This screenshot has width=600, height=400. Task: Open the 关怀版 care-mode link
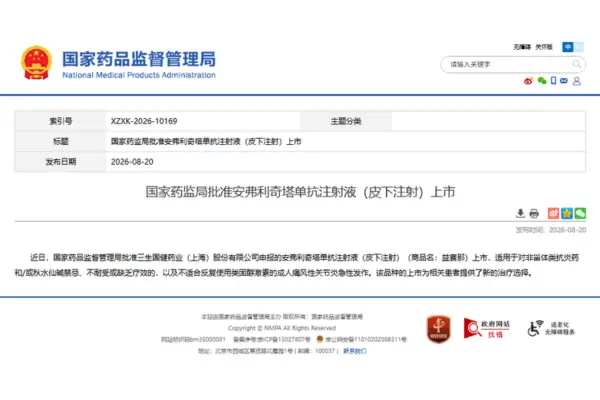tap(544, 47)
